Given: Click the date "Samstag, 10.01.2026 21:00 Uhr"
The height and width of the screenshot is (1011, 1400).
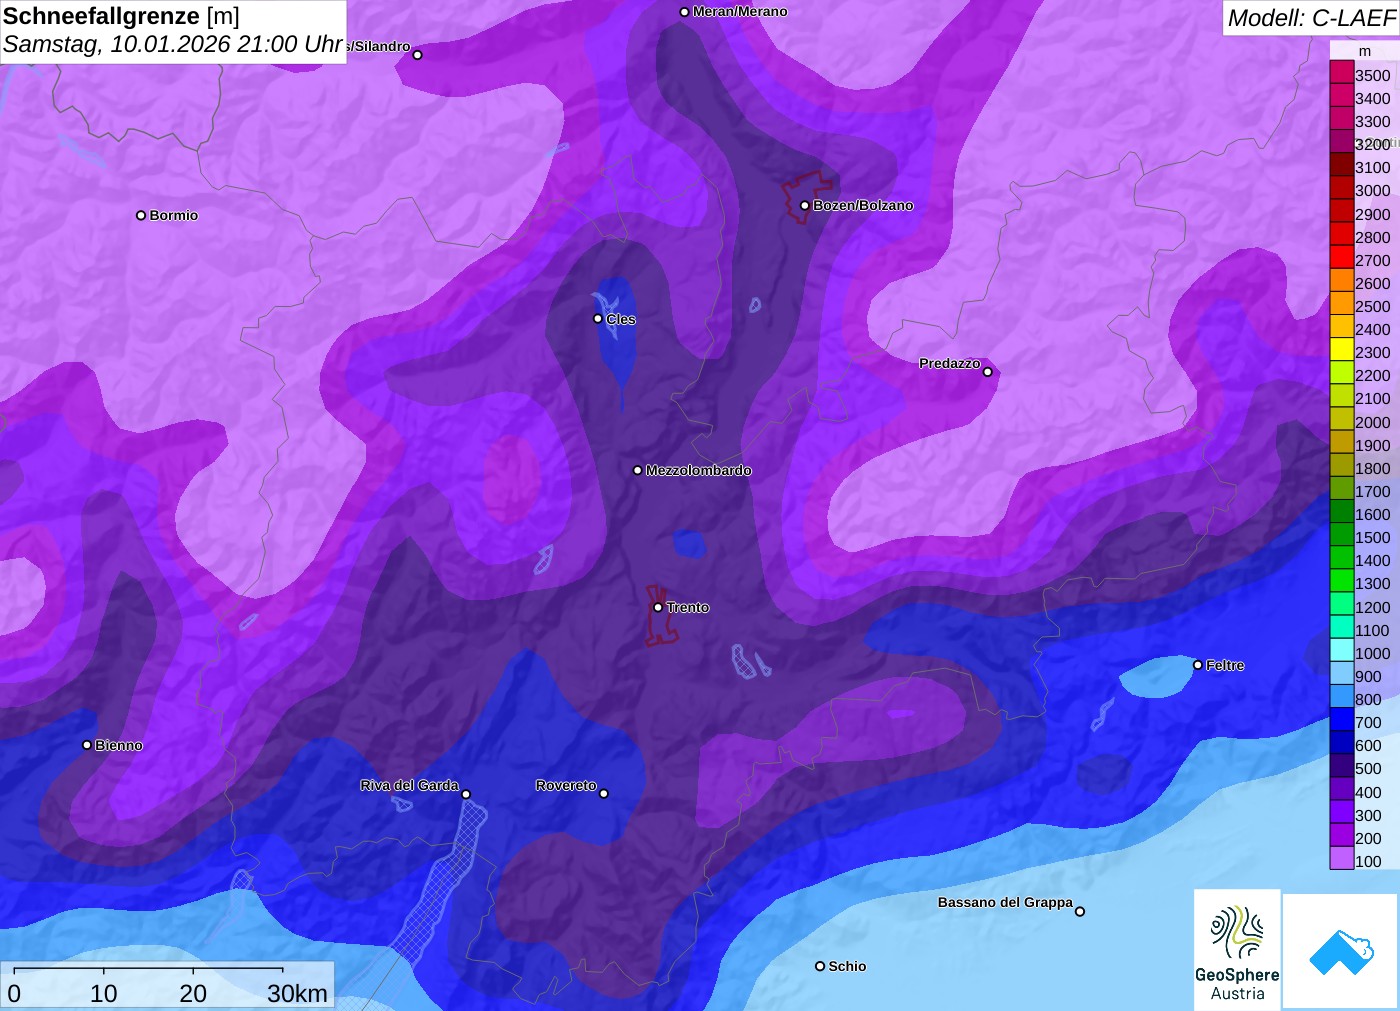Looking at the screenshot, I should pyautogui.click(x=173, y=45).
